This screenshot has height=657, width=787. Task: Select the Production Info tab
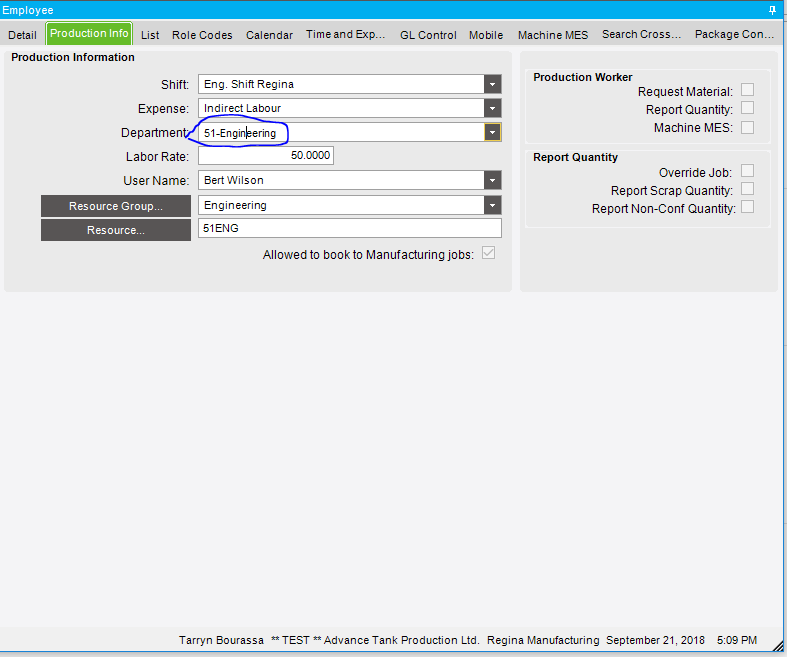tap(89, 34)
